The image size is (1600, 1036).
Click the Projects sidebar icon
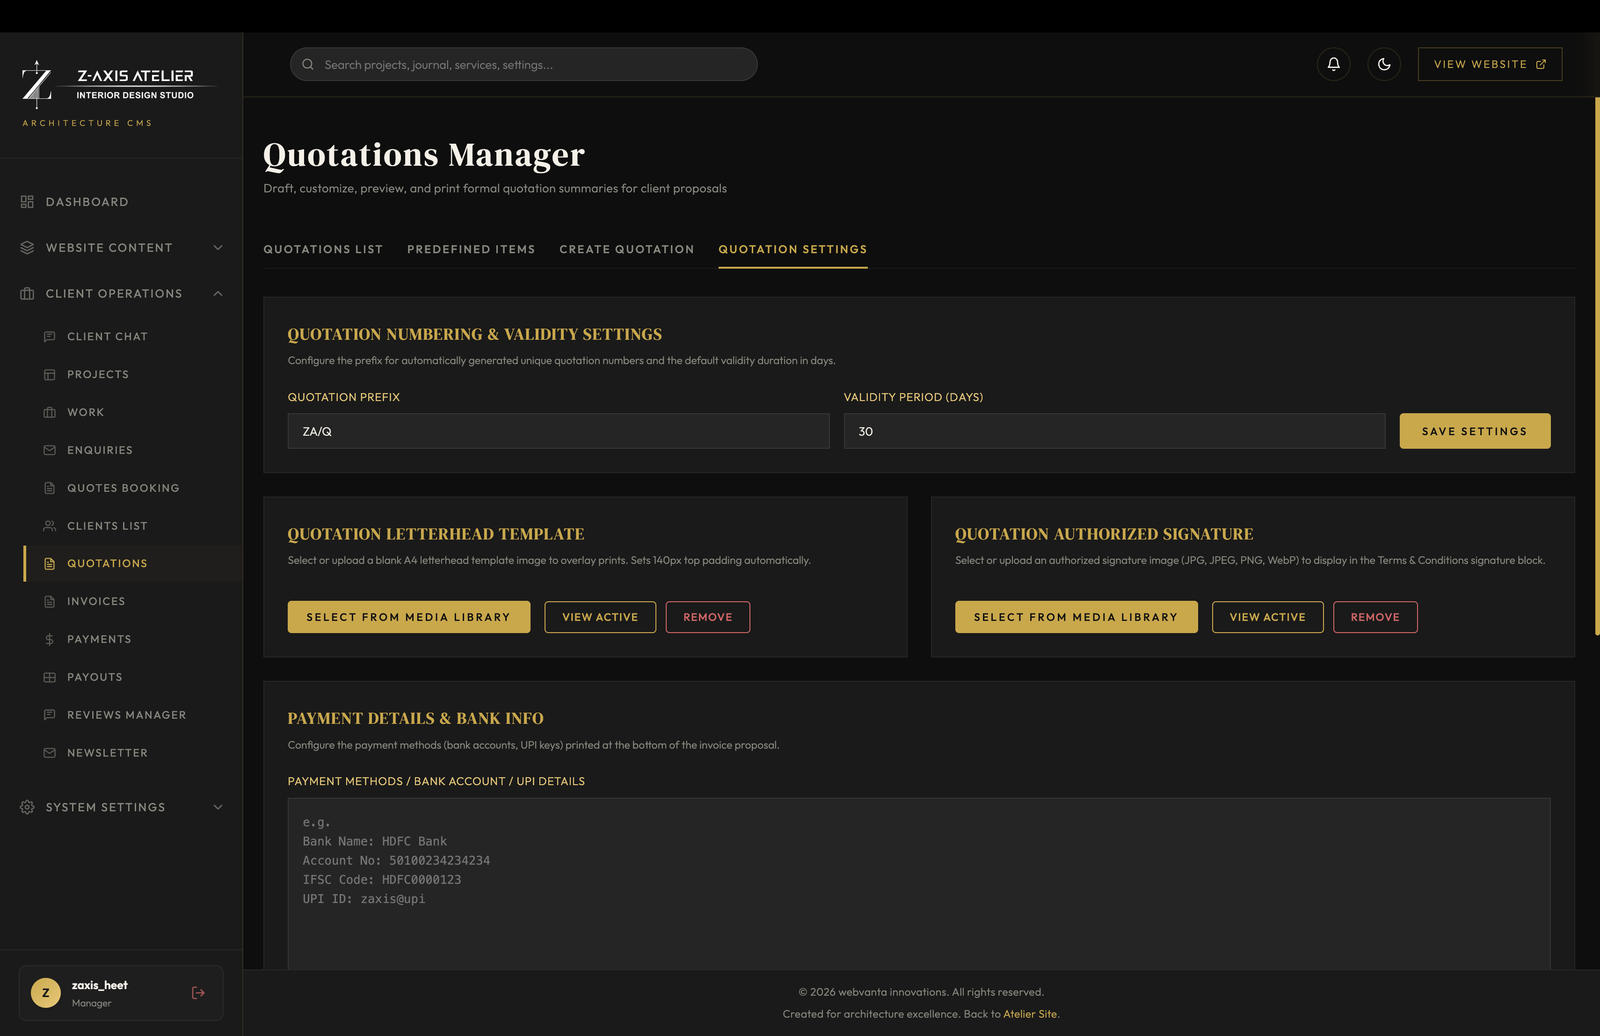[x=50, y=375]
